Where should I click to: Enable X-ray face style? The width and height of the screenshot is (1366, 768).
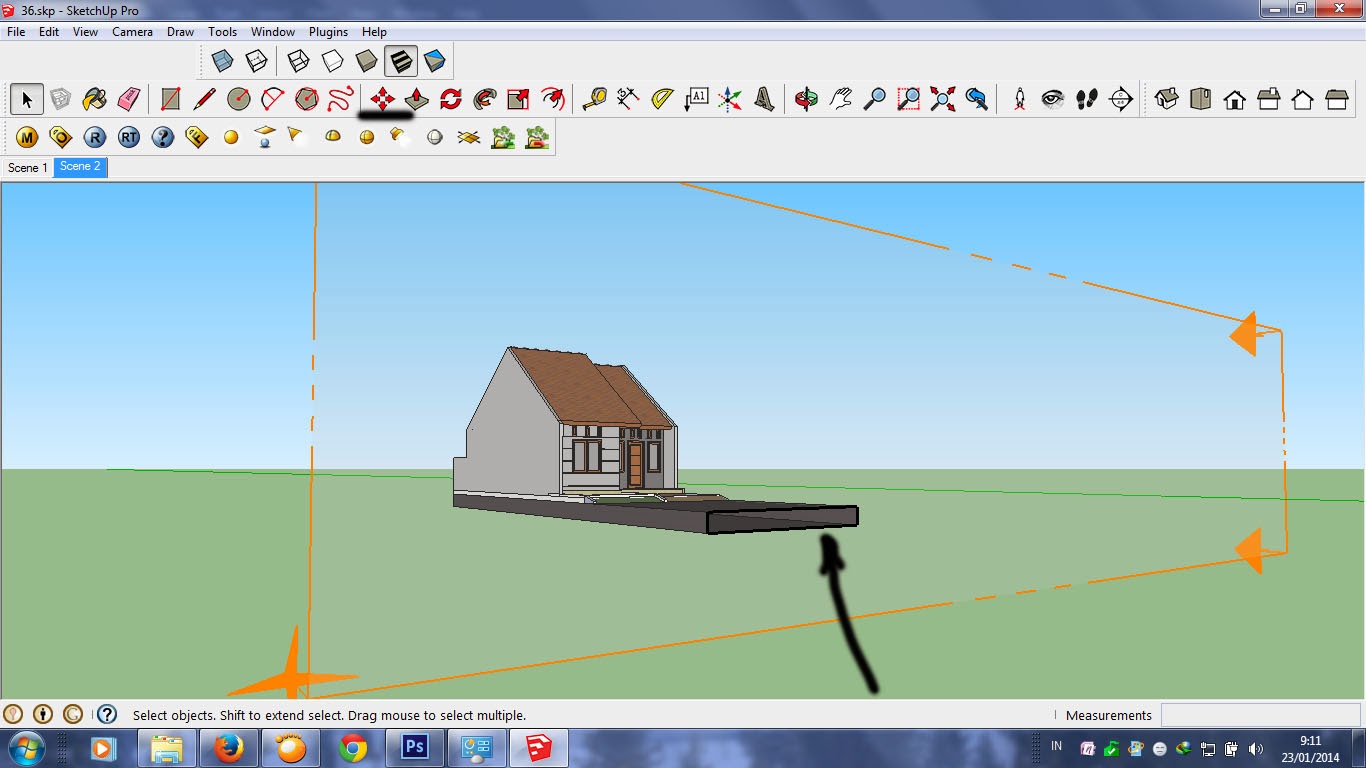(x=223, y=60)
